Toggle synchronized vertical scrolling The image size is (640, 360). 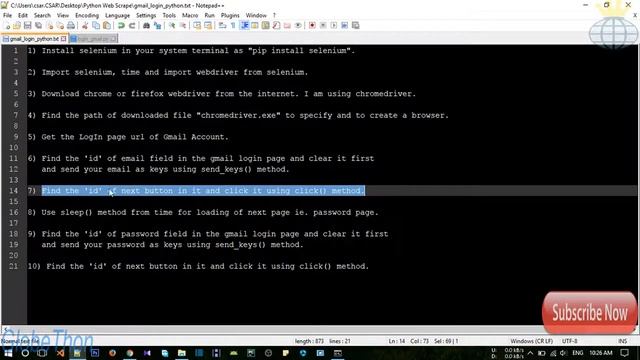pos(197,25)
